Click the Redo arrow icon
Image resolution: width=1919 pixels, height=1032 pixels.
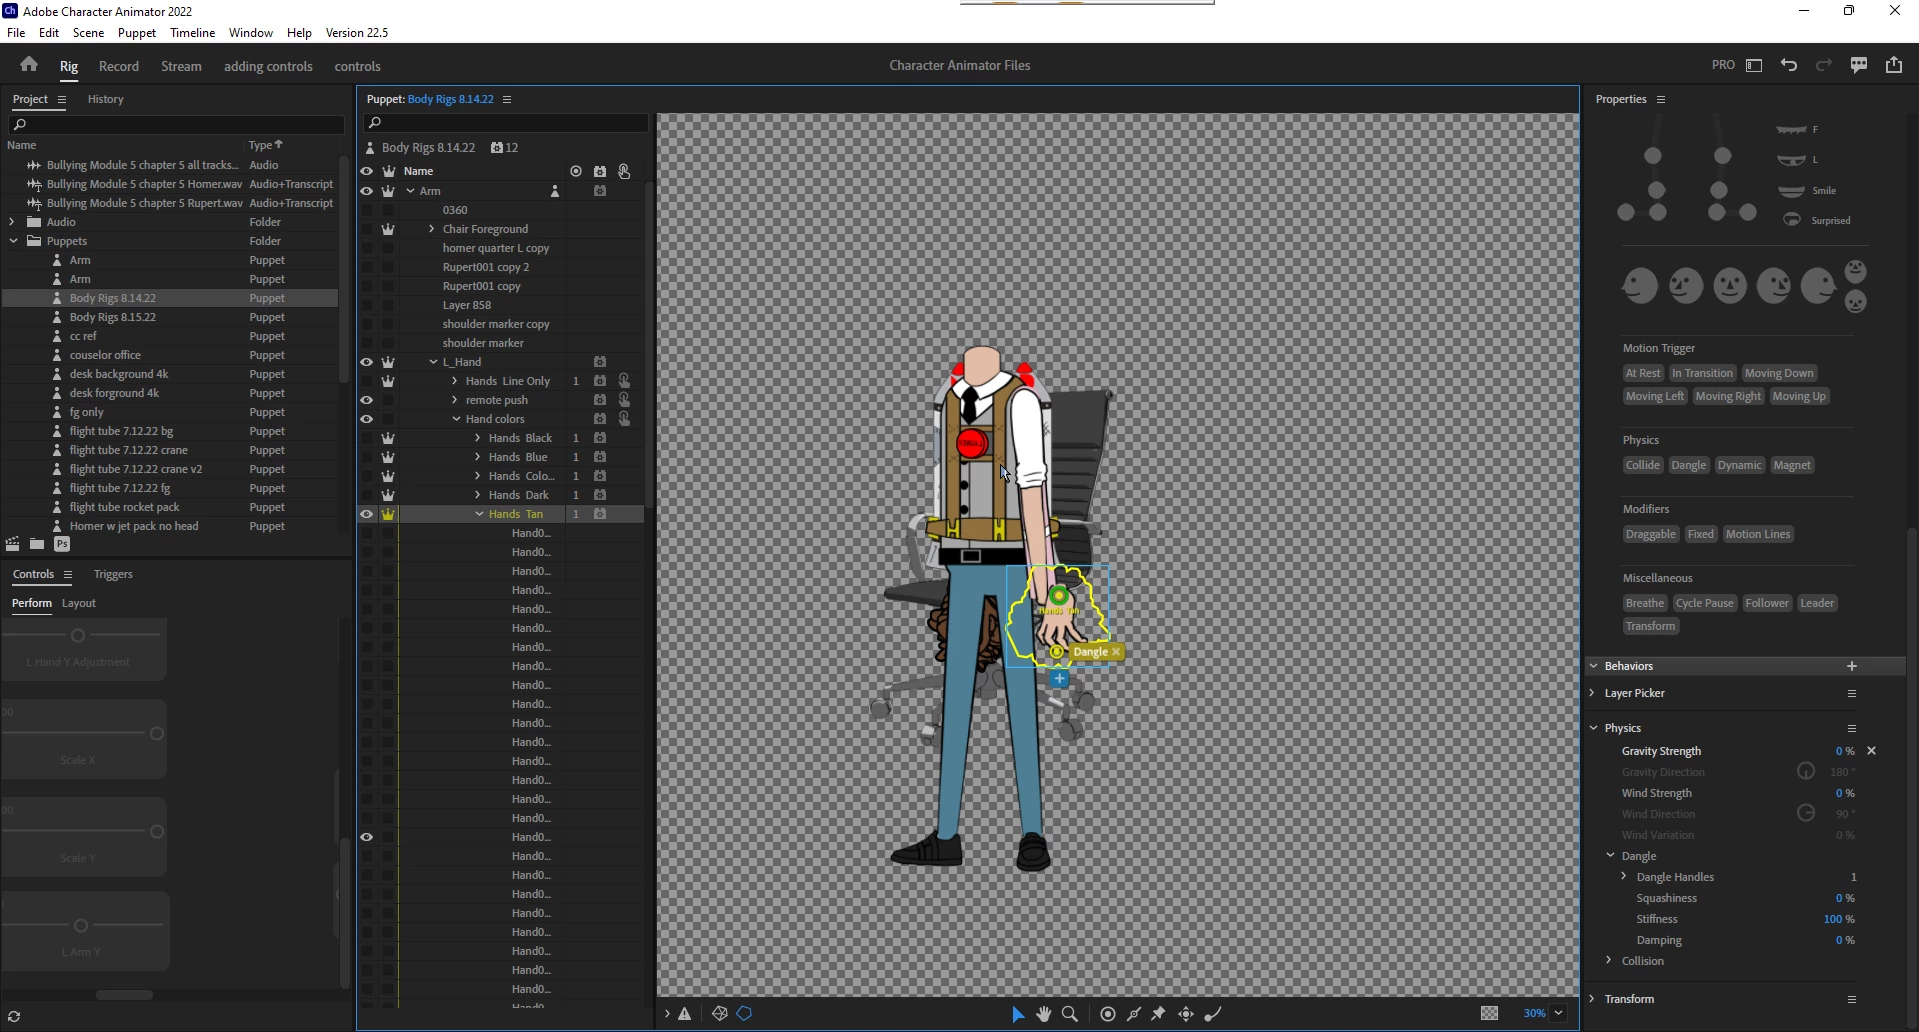[x=1824, y=65]
